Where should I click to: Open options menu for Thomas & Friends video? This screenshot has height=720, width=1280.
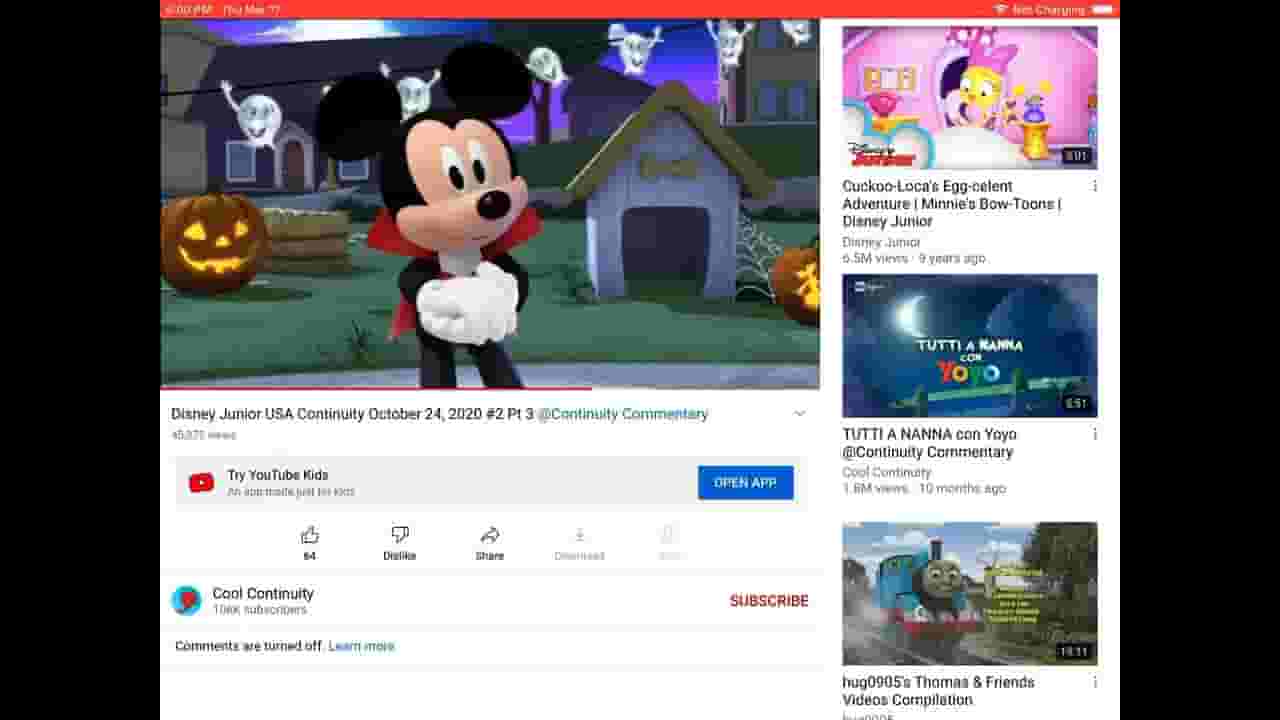pyautogui.click(x=1095, y=683)
